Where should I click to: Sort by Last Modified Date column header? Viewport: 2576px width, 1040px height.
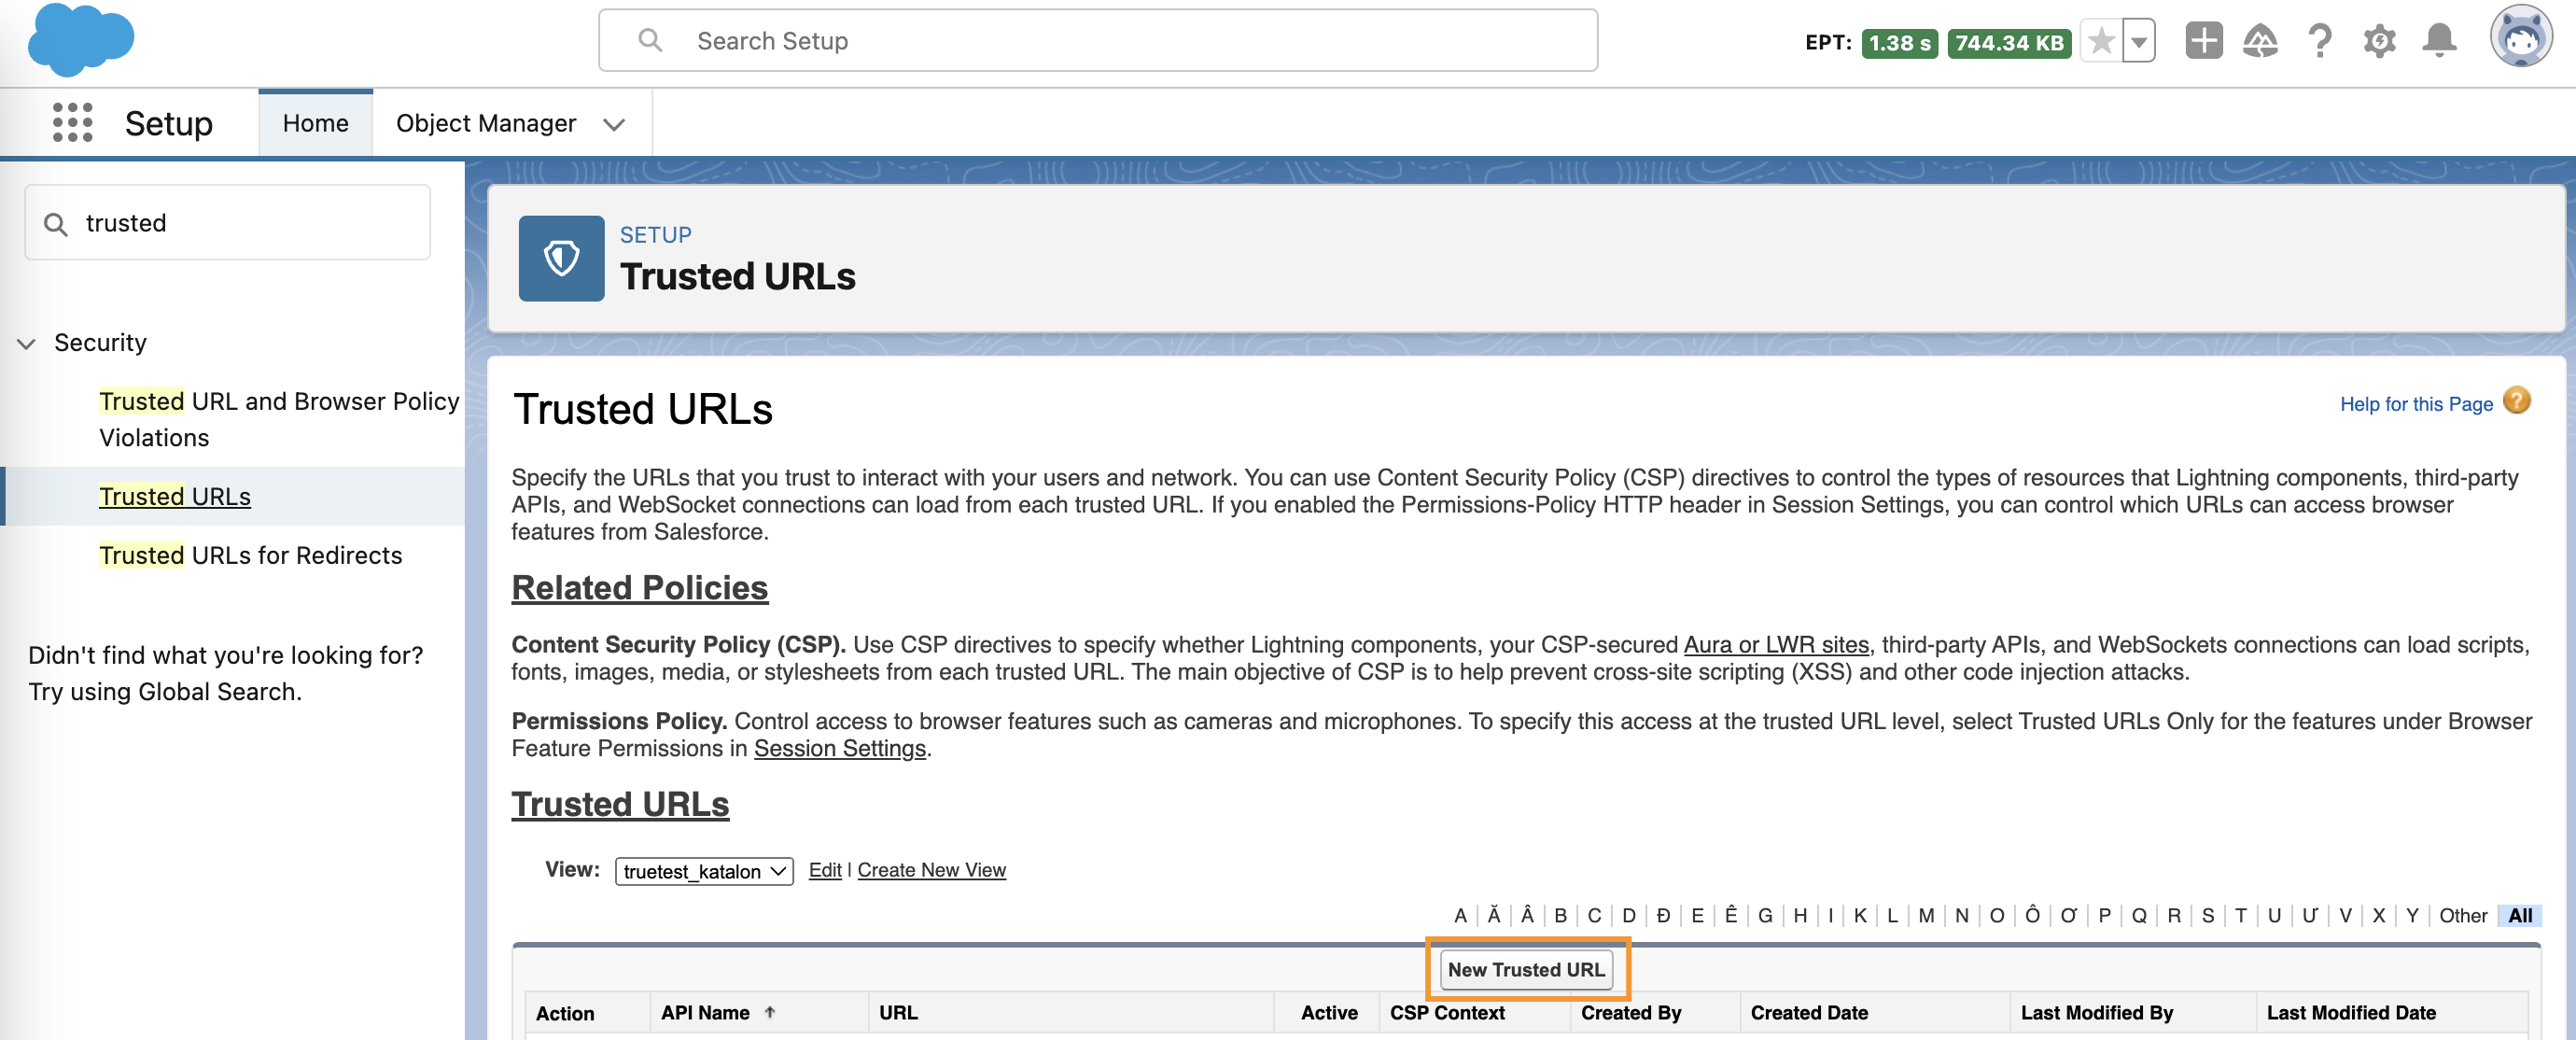coord(2350,1012)
